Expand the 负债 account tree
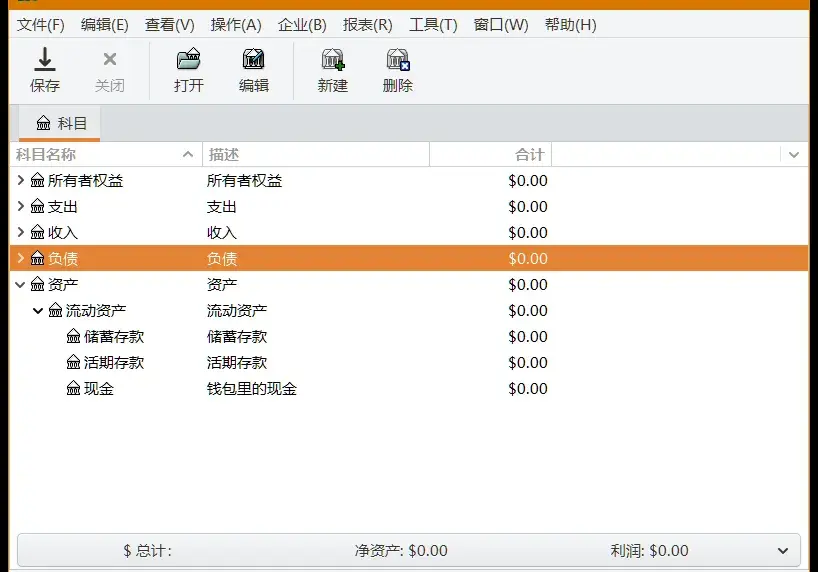 pos(20,258)
